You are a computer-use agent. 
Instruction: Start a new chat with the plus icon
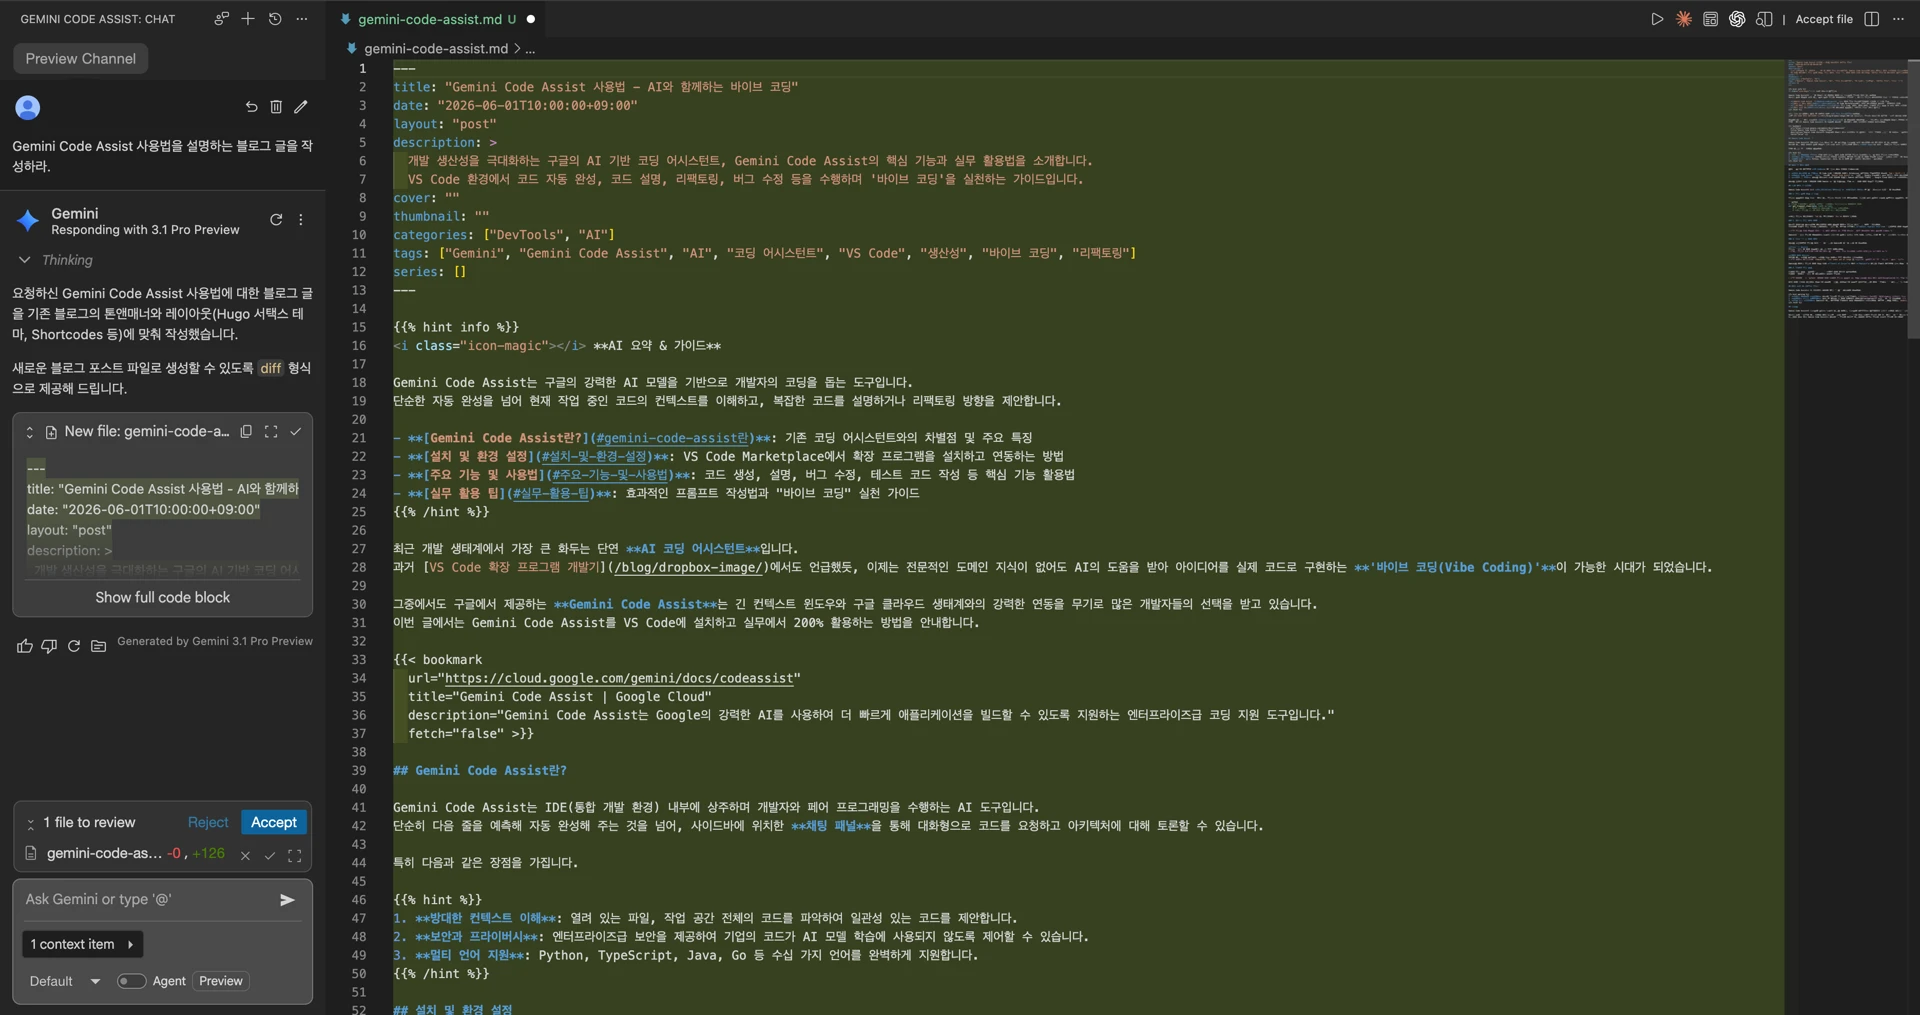click(x=248, y=19)
